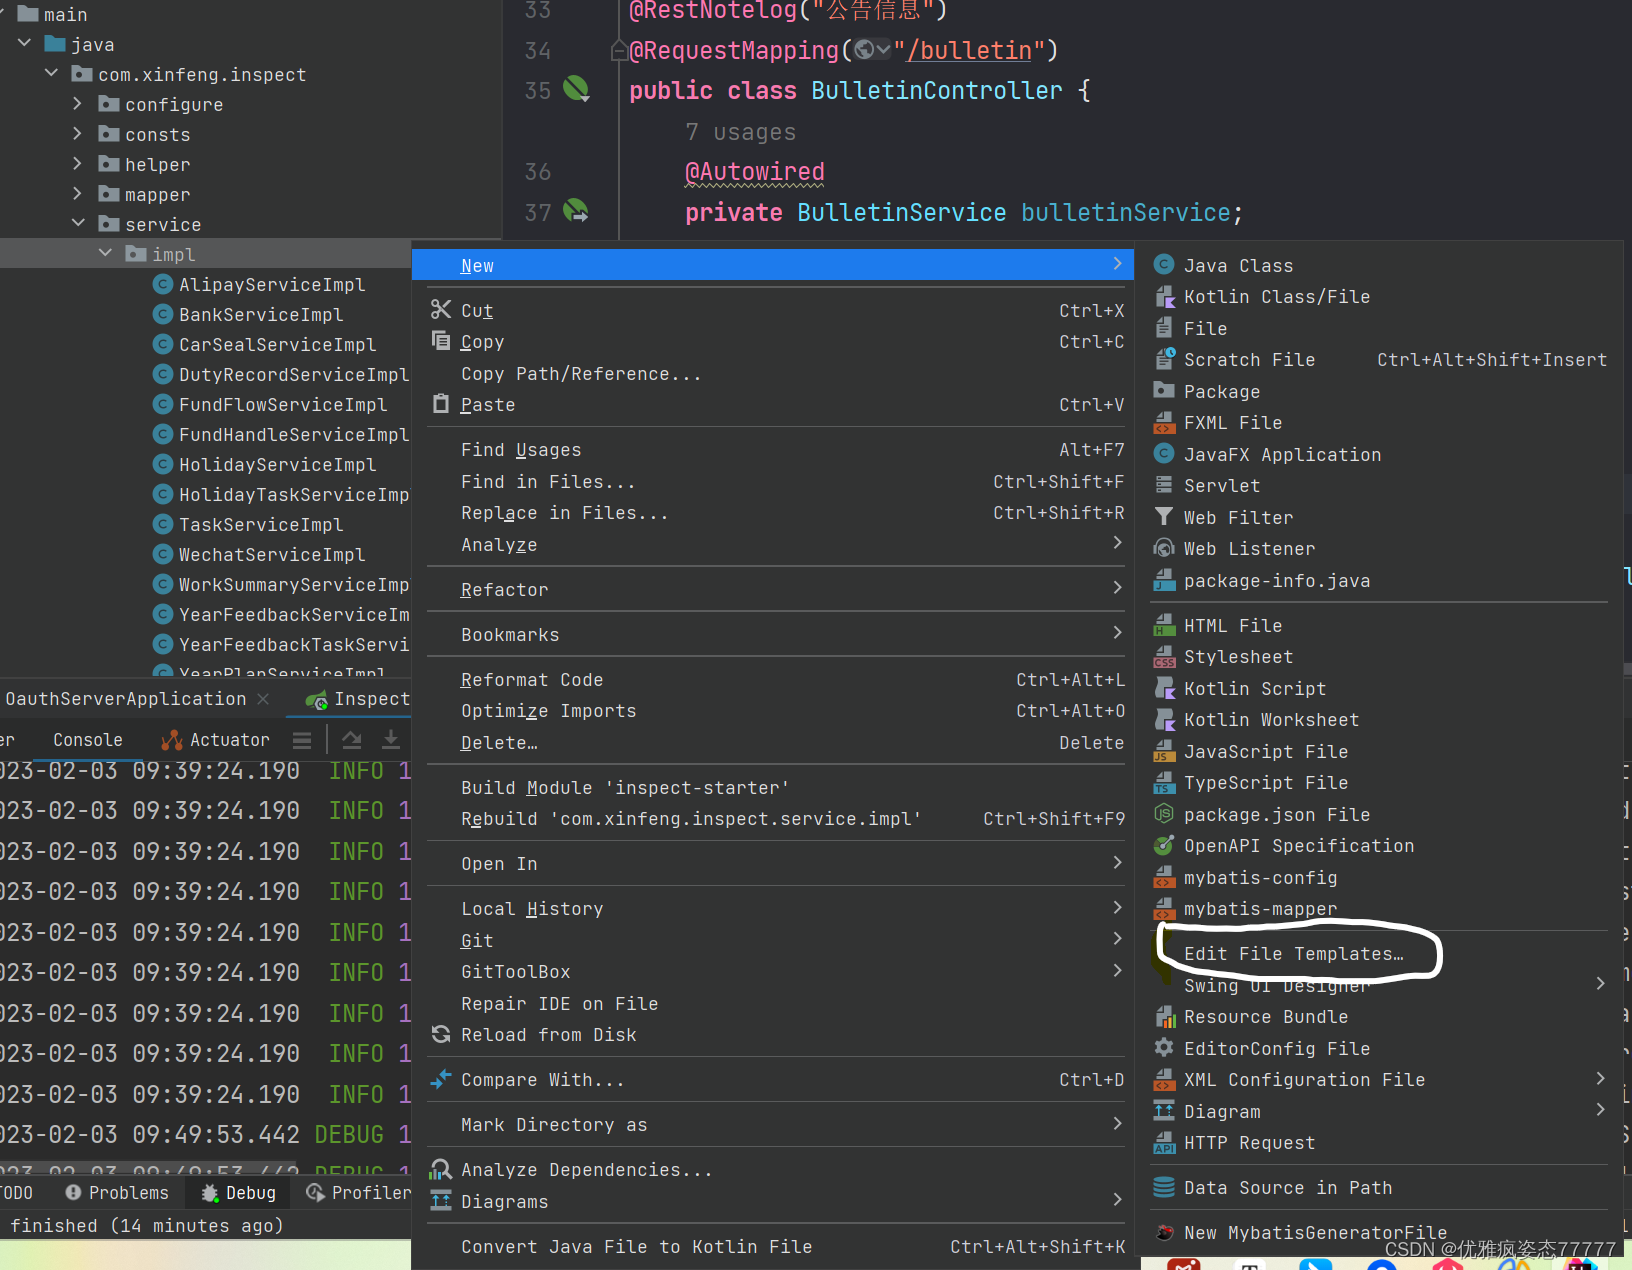Expand the configure package

[77, 104]
